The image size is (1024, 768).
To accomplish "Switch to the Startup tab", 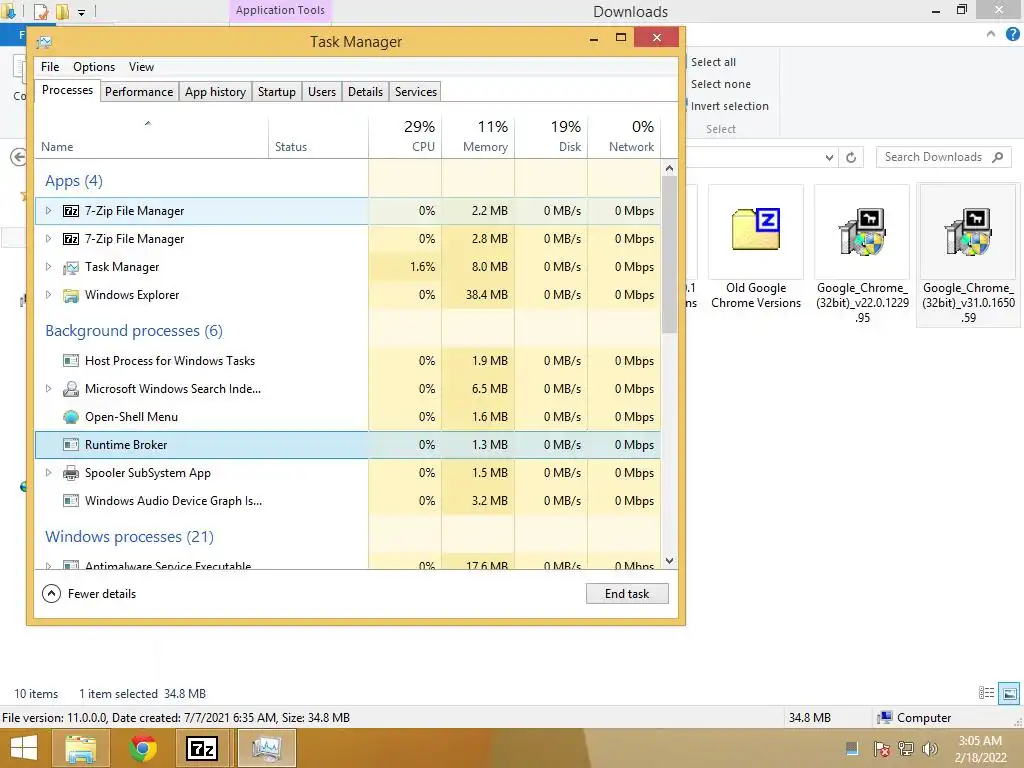I will [x=276, y=91].
